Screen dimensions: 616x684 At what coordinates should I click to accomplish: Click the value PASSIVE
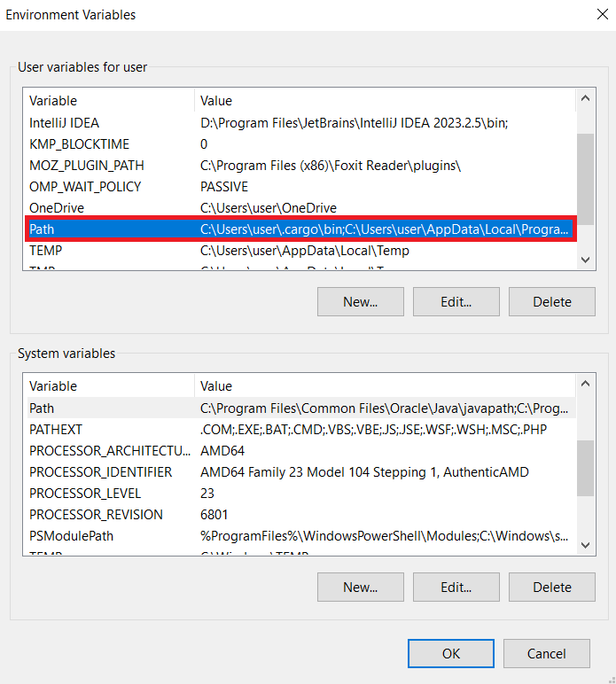[x=224, y=187]
